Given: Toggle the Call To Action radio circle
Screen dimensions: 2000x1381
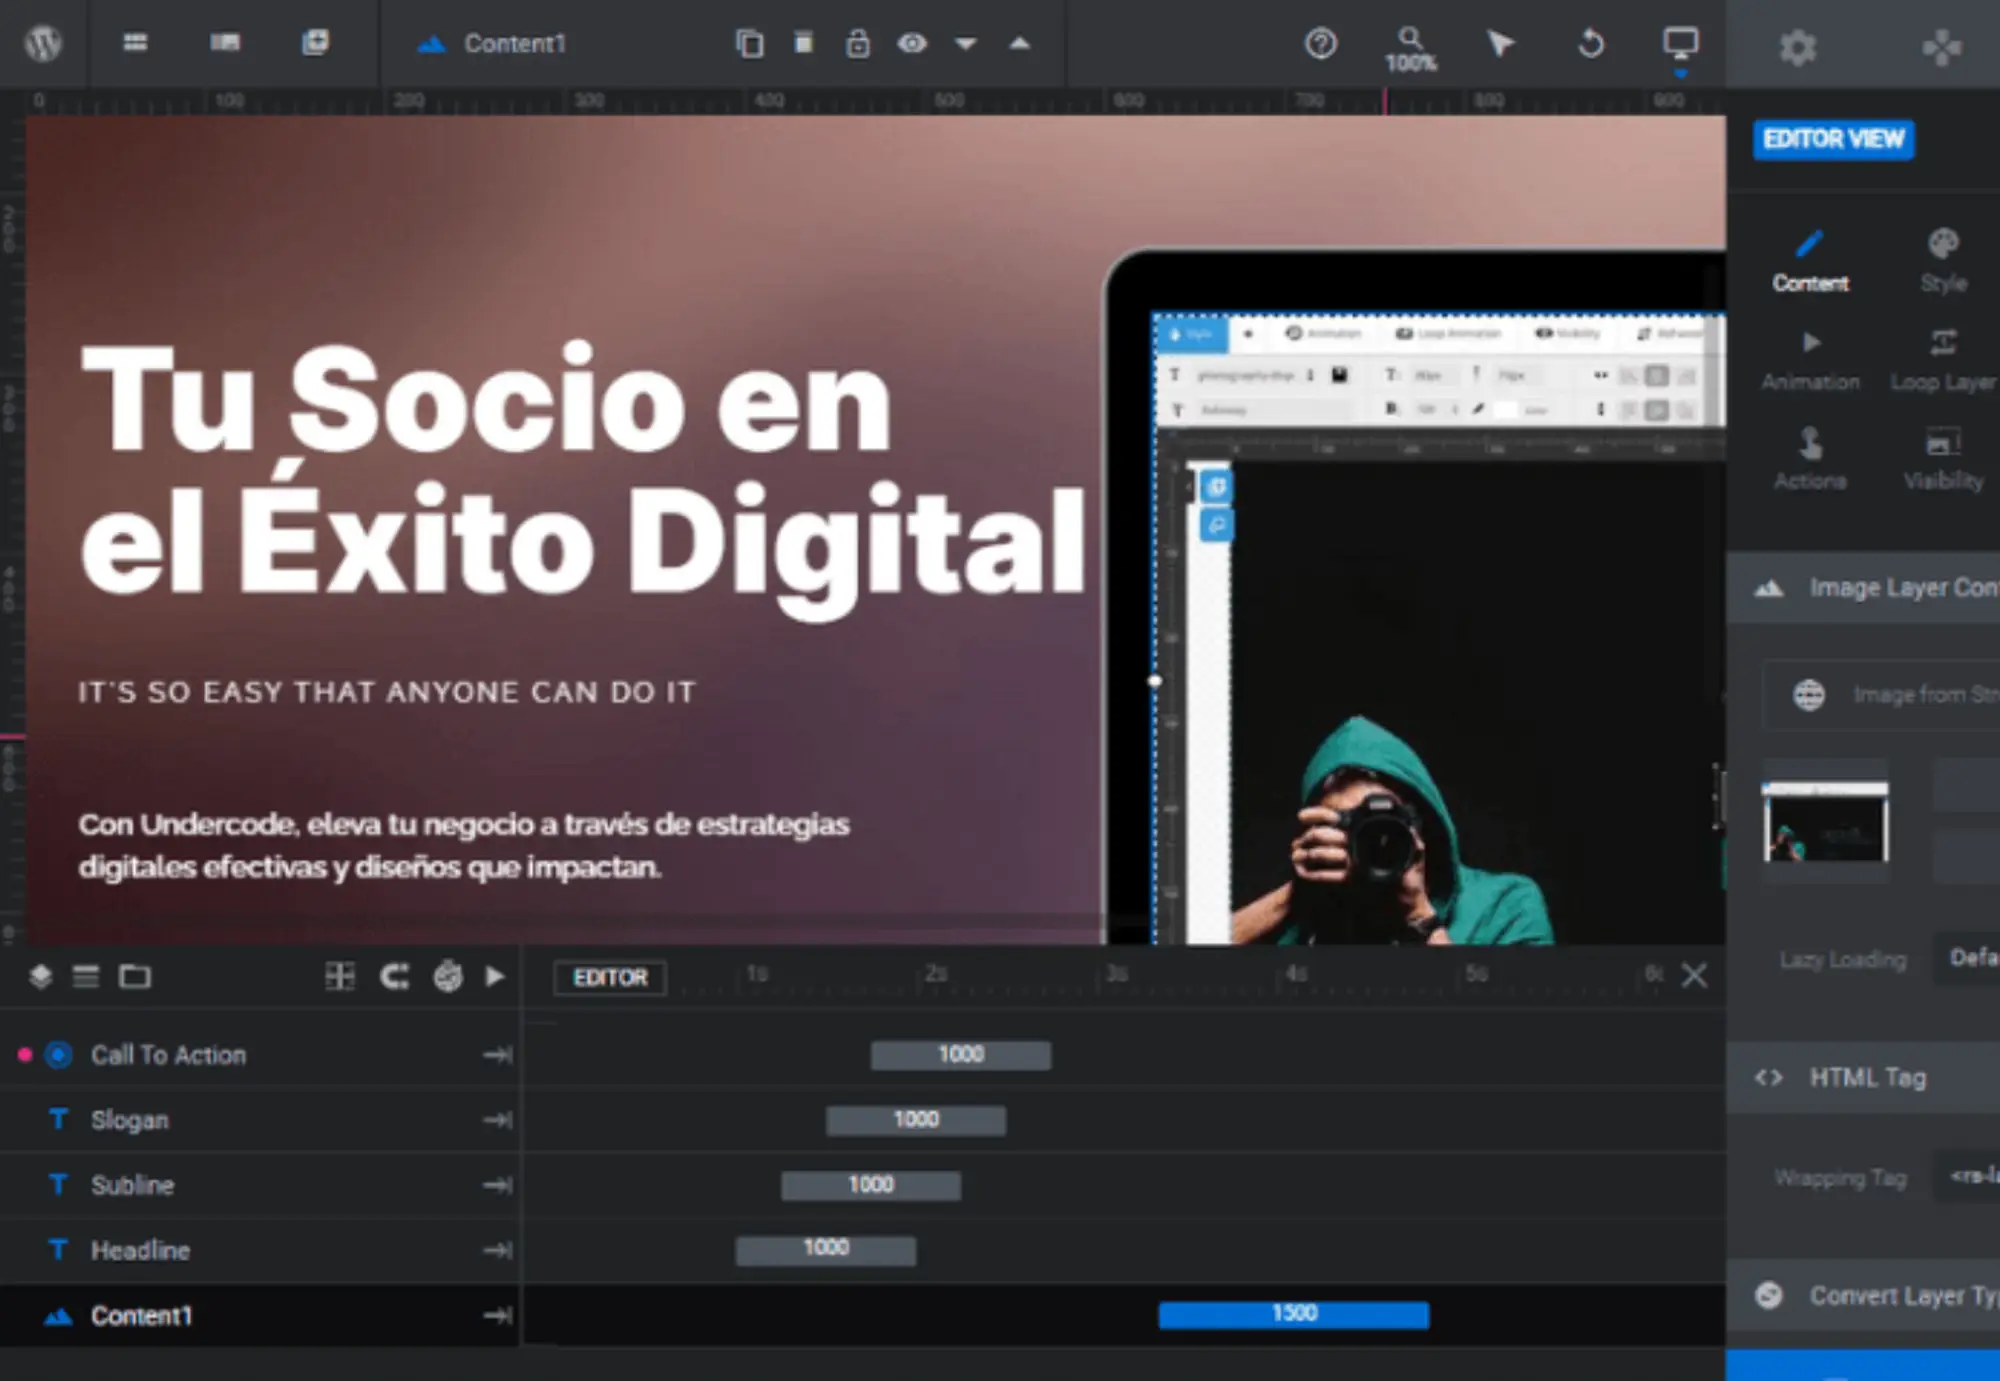Looking at the screenshot, I should (x=59, y=1055).
